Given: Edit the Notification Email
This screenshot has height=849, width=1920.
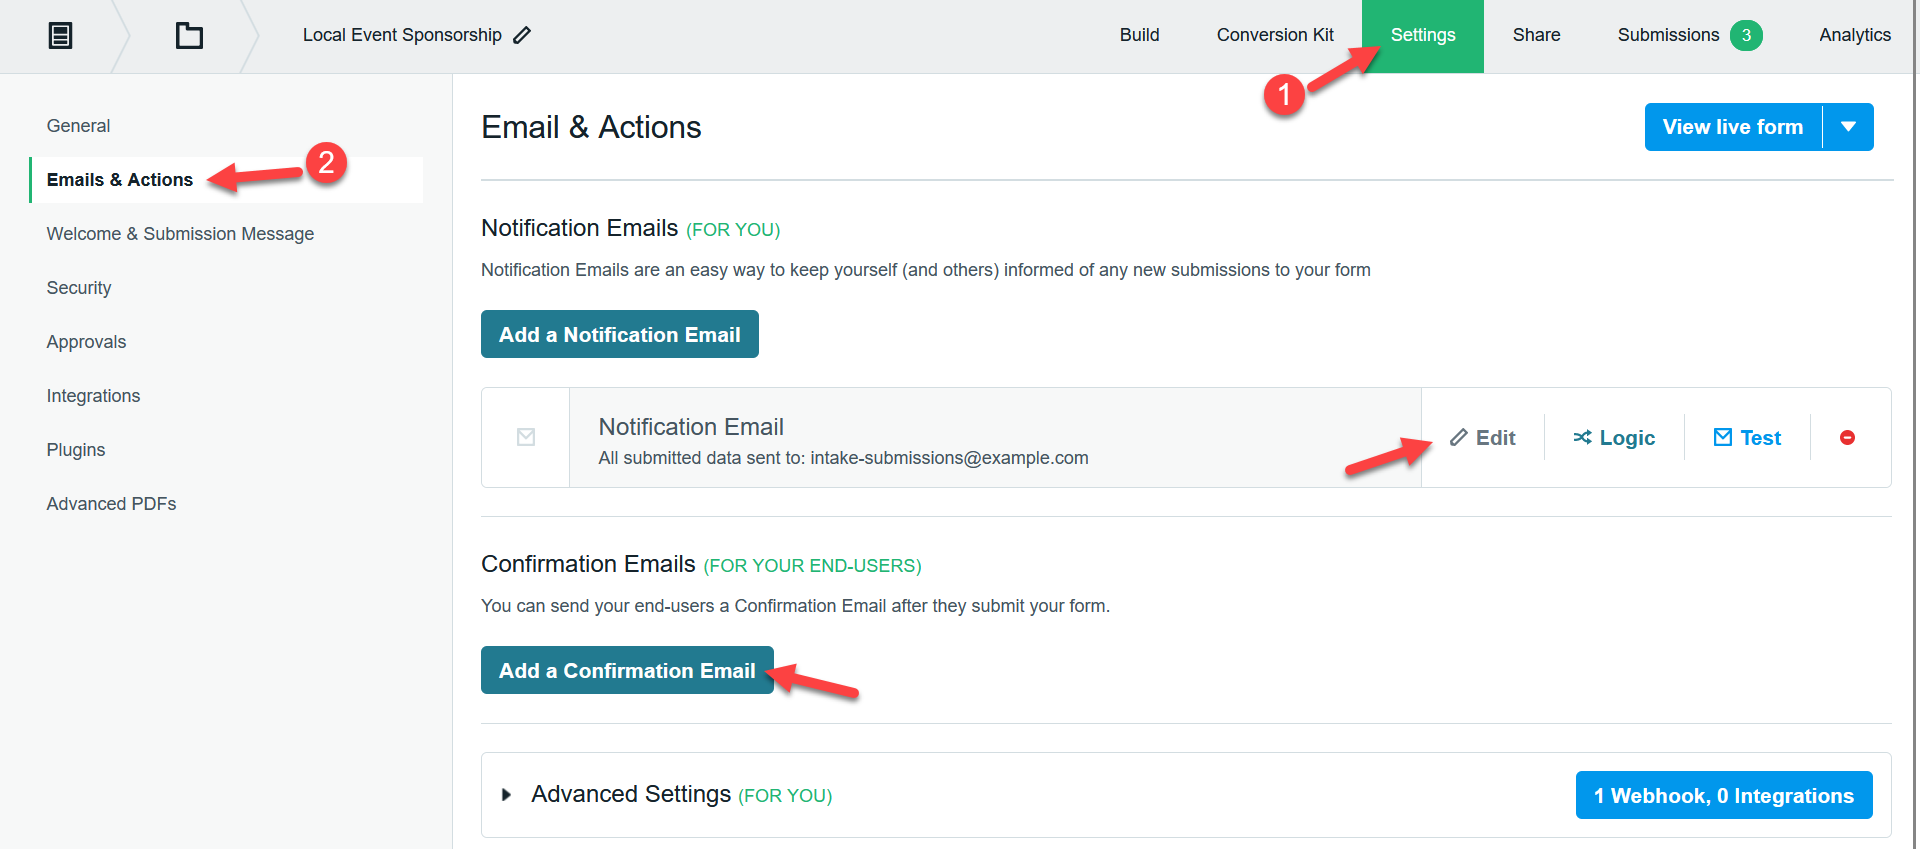Looking at the screenshot, I should pos(1483,438).
